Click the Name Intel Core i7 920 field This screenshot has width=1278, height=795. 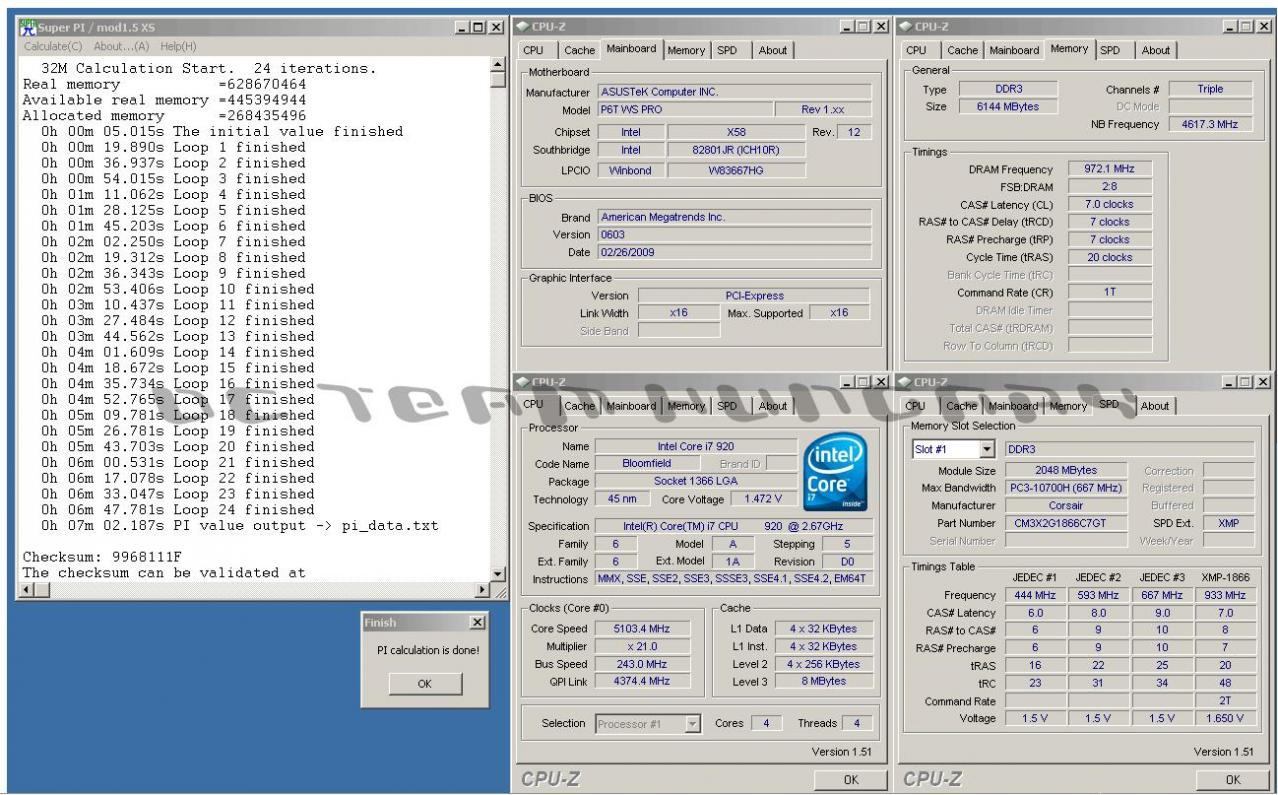click(695, 446)
